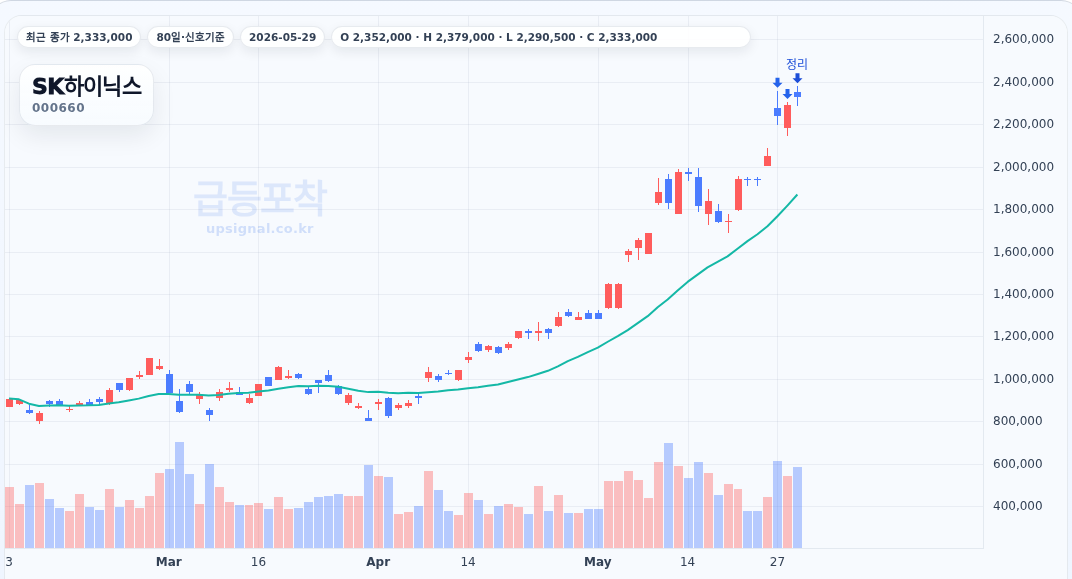Click the 1,400,000 price axis label
Screen dimensions: 1072x579
(x=1023, y=294)
